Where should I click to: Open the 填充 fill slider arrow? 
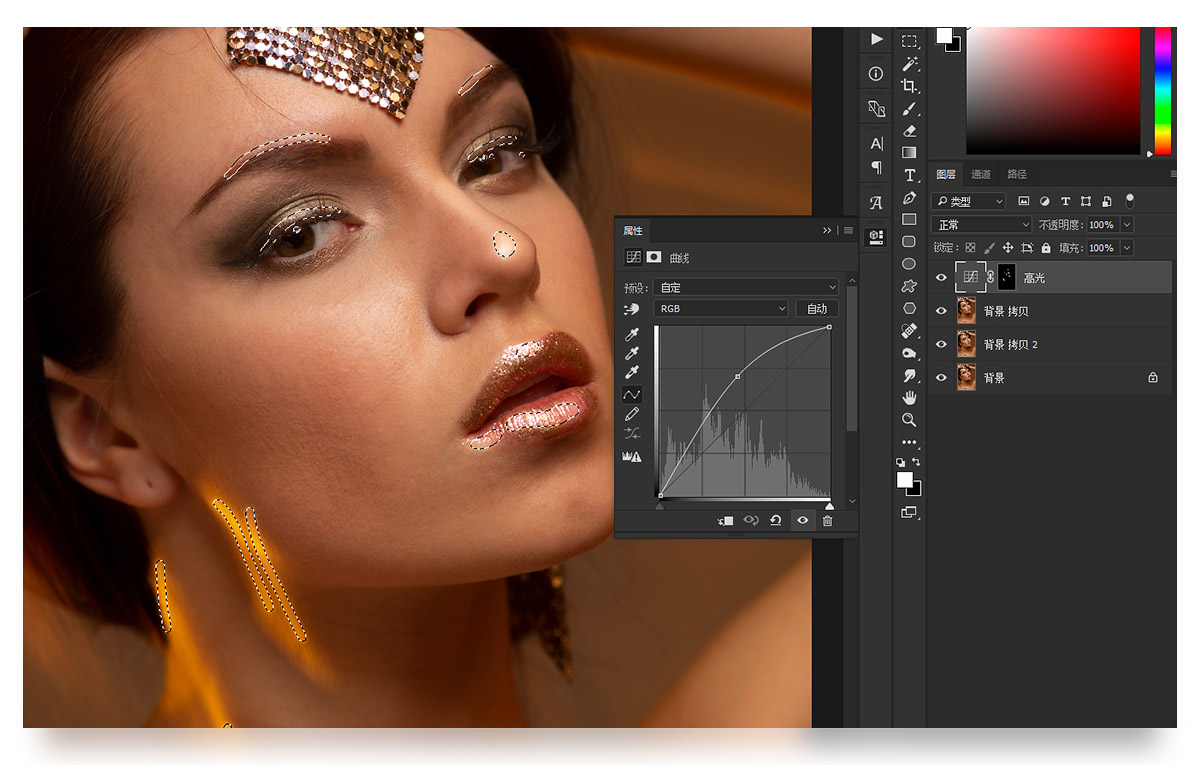tap(1128, 248)
